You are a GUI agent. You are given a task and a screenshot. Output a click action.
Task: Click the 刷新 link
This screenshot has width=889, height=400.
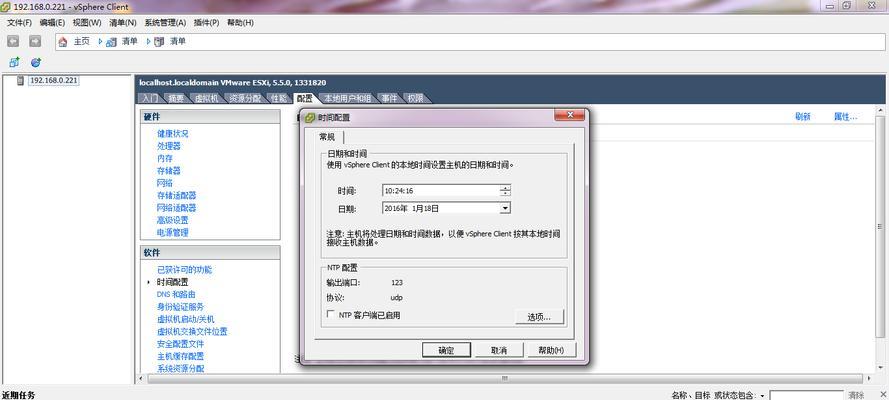click(x=803, y=117)
